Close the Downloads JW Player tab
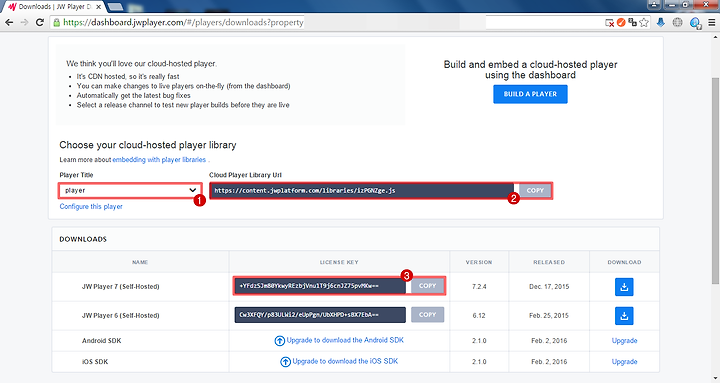 [98, 7]
